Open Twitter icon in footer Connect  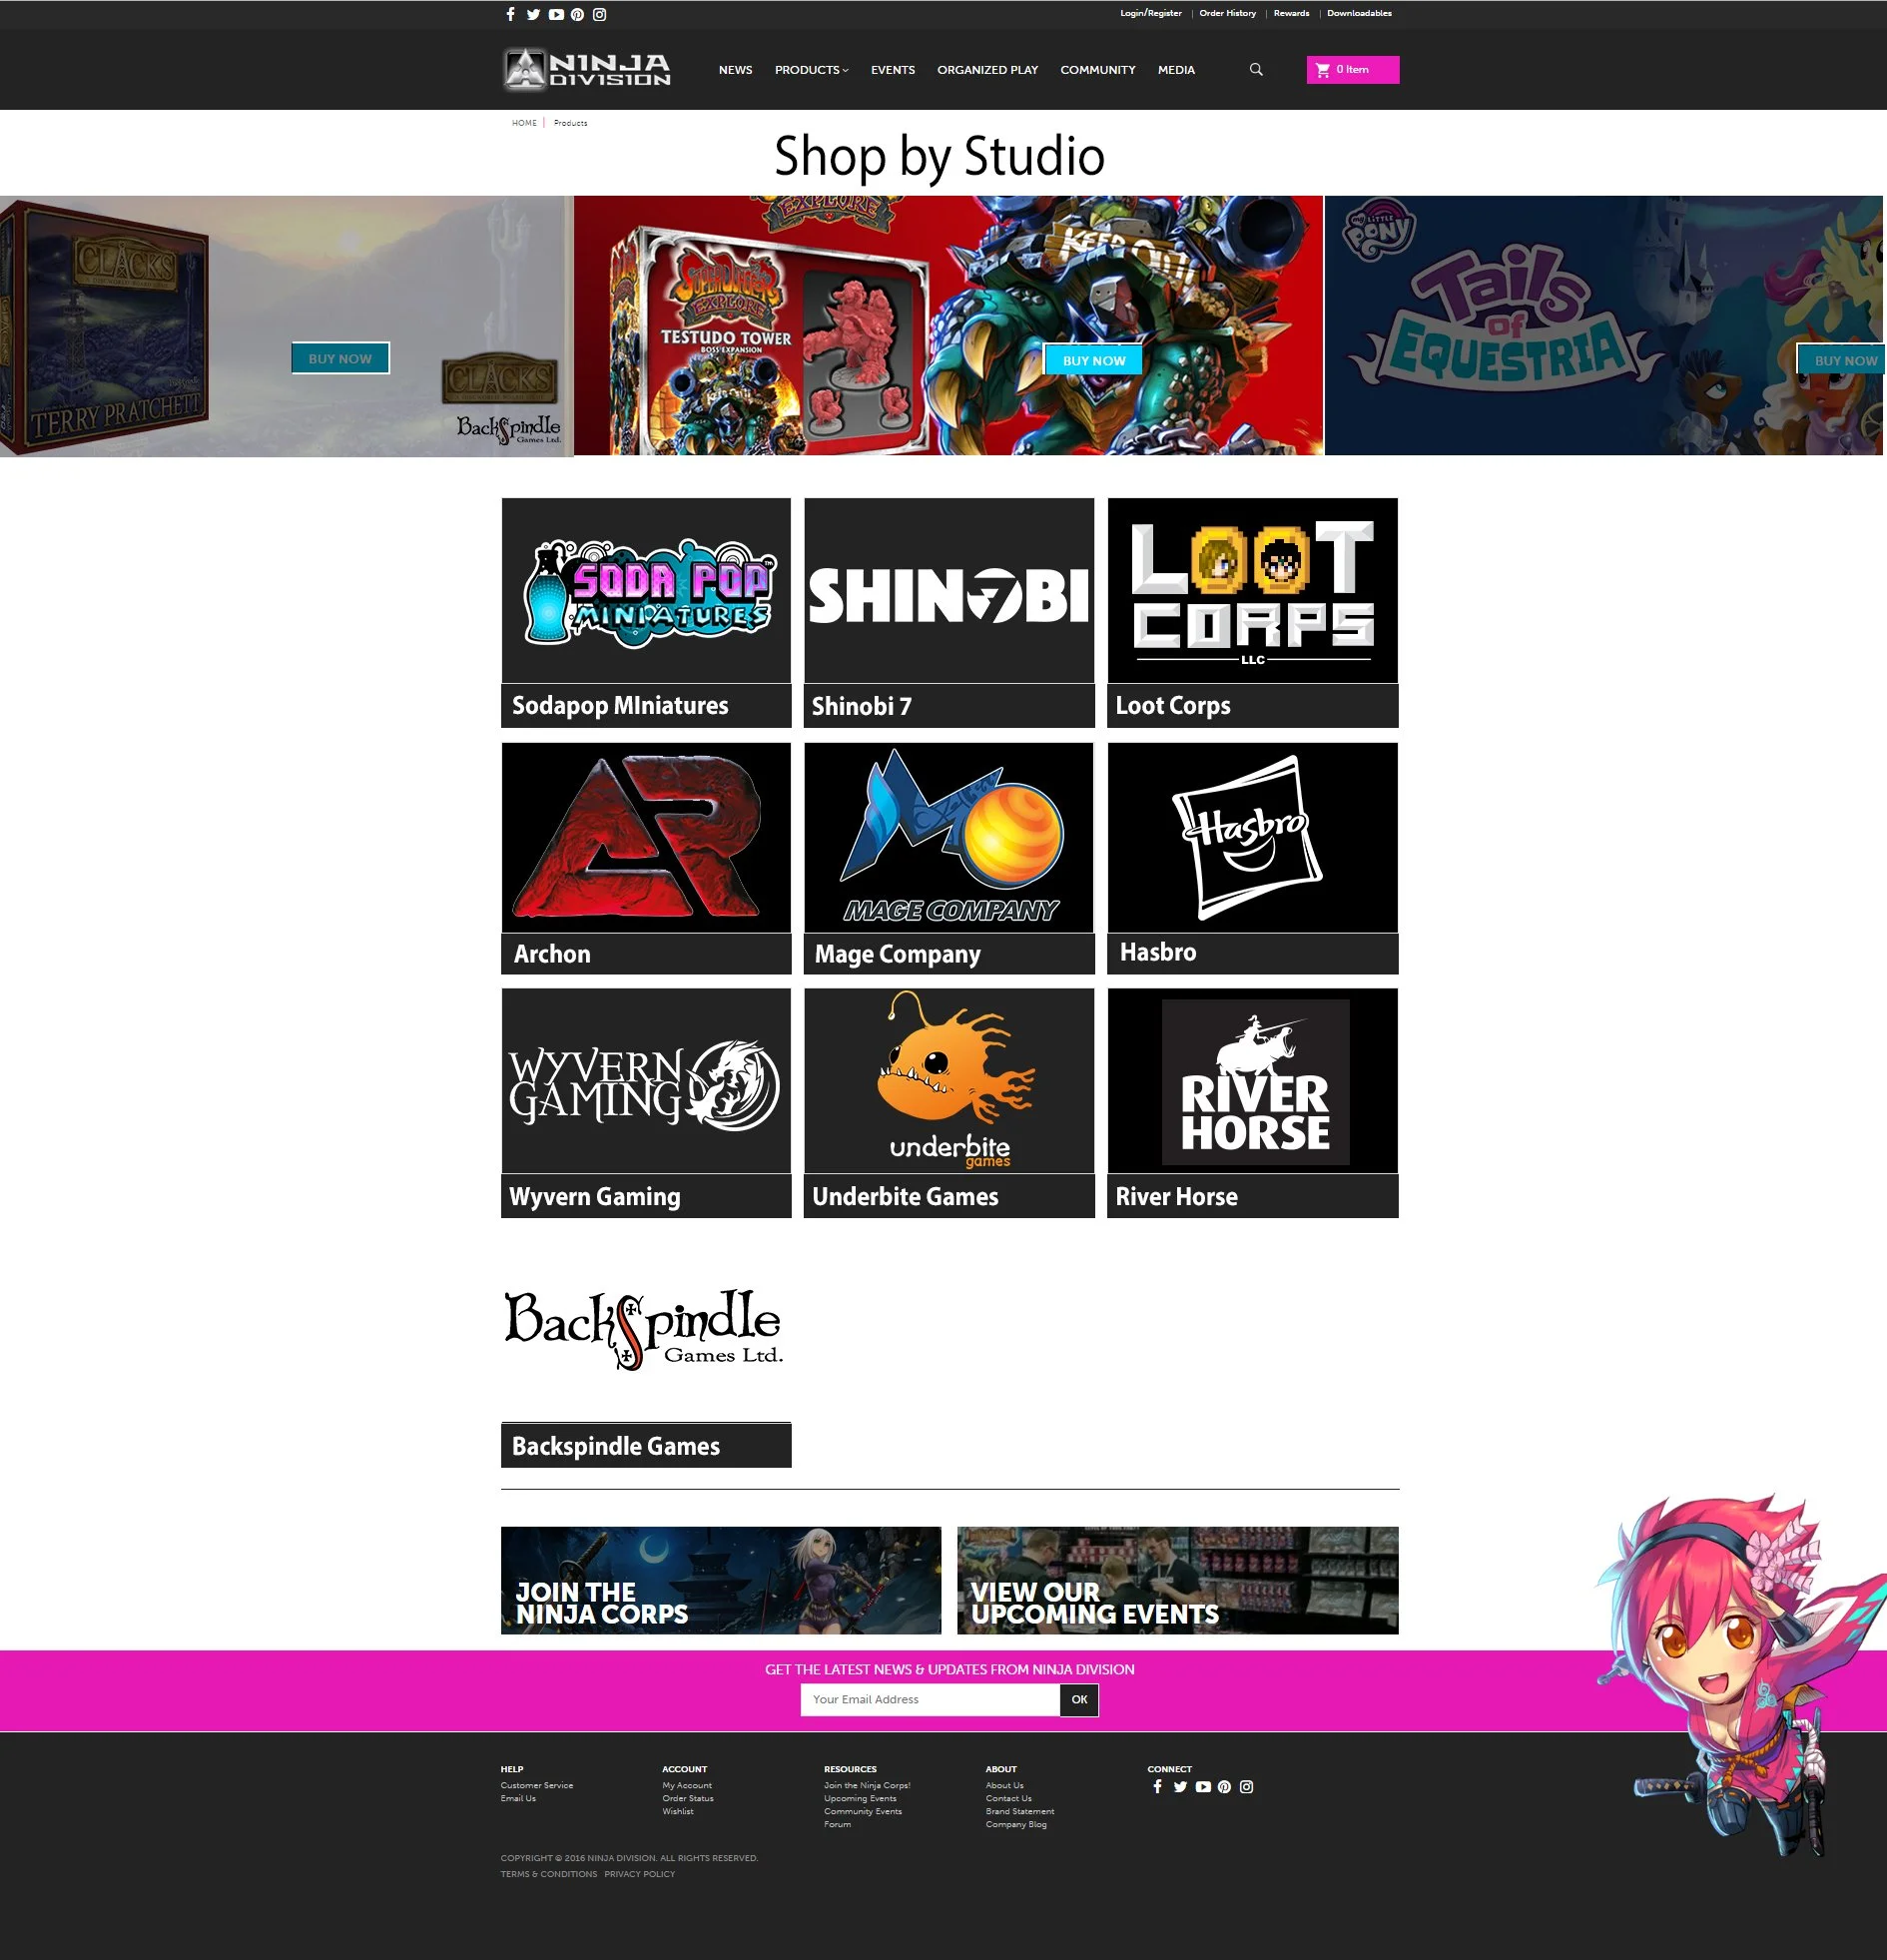click(1180, 1786)
